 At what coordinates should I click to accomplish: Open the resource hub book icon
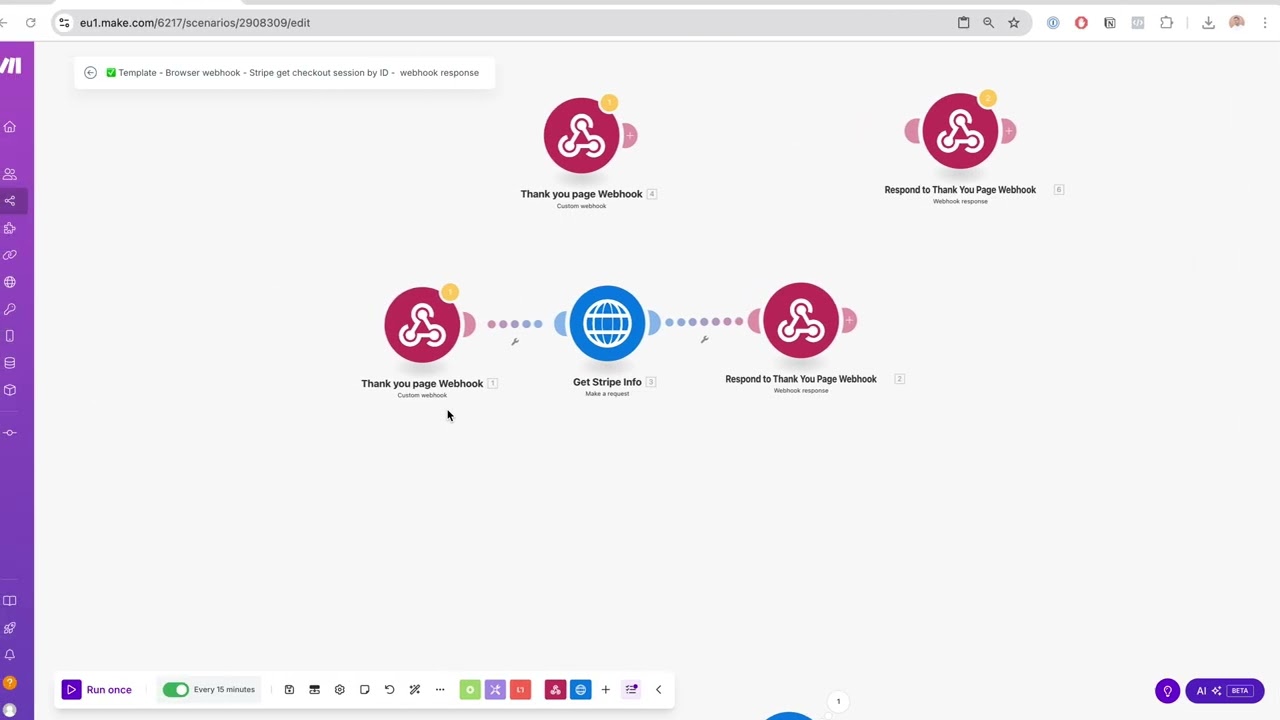point(10,601)
